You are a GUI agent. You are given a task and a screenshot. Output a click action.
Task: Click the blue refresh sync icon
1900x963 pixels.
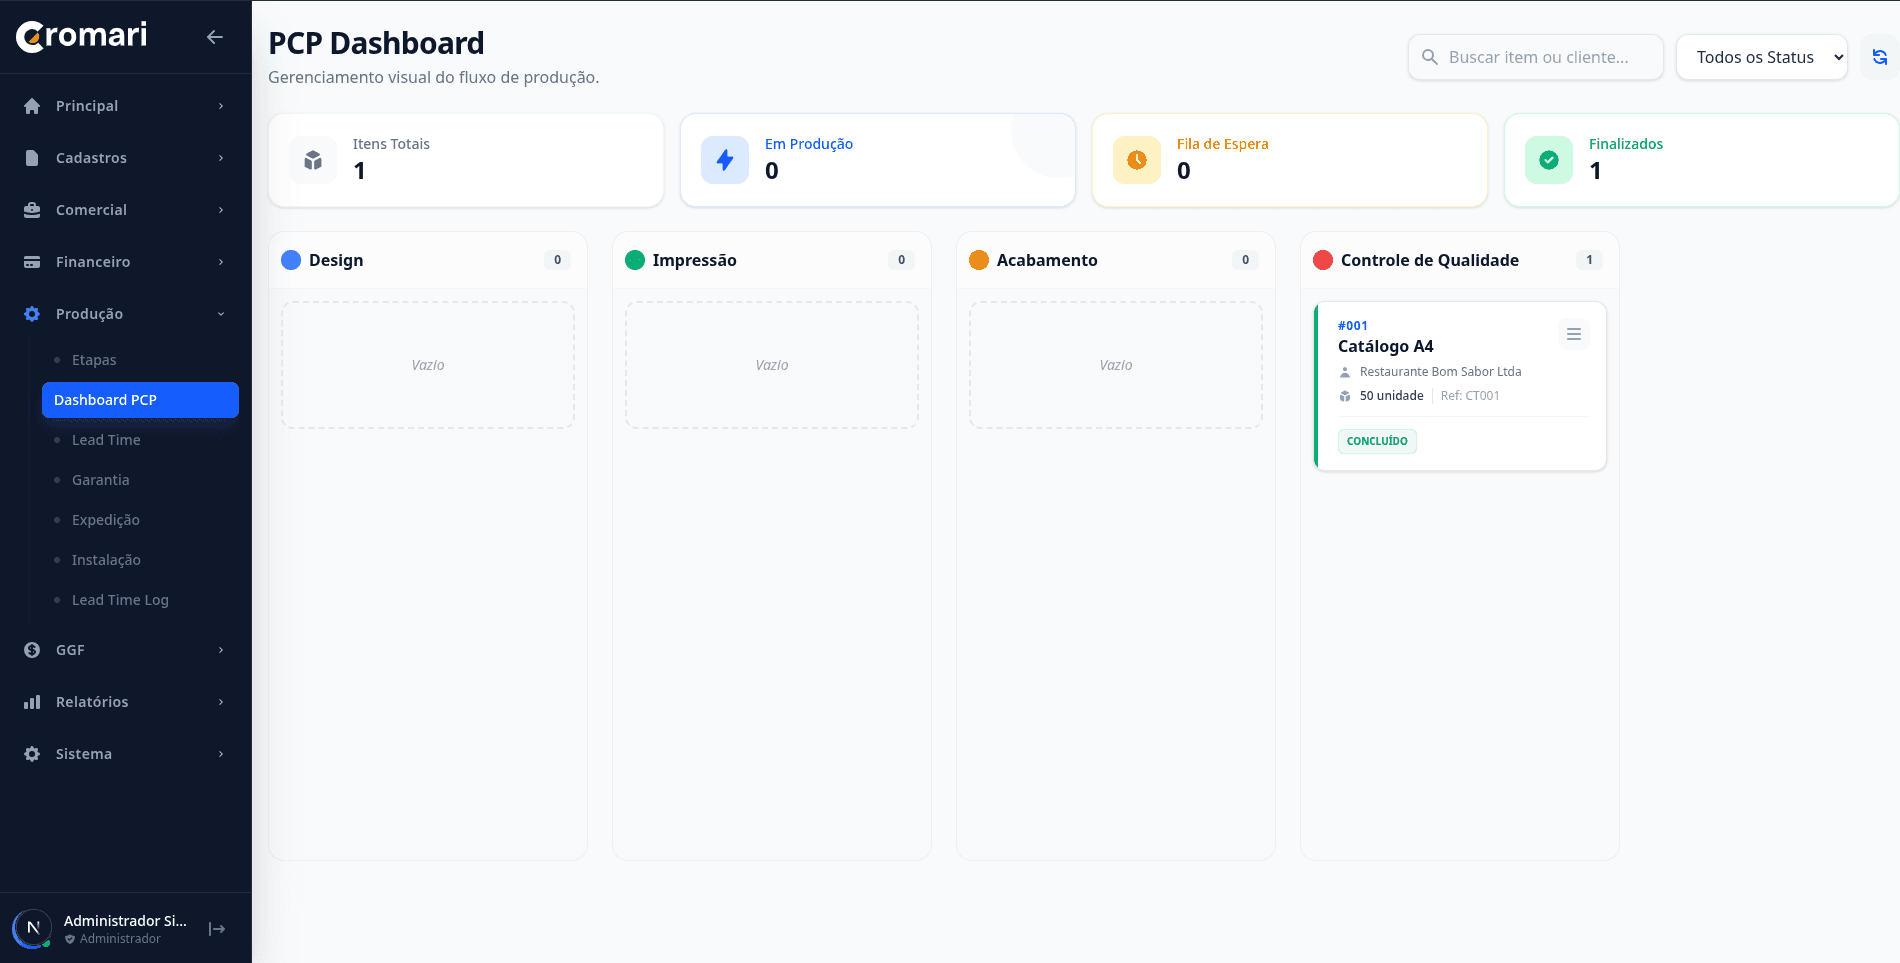[x=1881, y=57]
